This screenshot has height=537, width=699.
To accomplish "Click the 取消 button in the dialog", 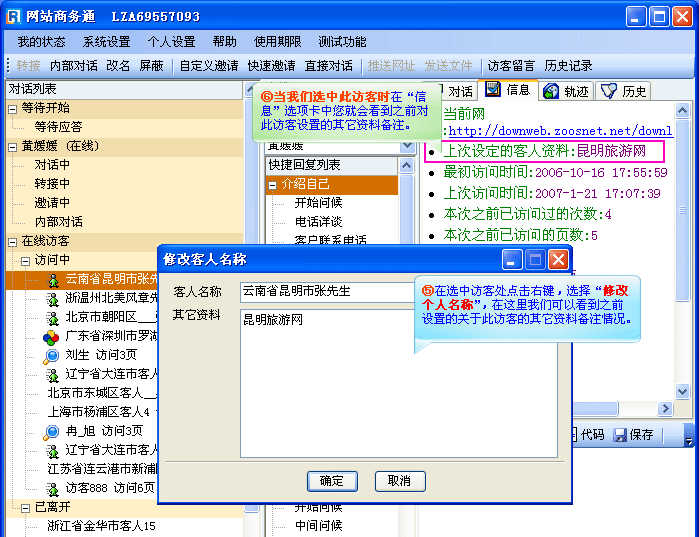I will pyautogui.click(x=399, y=481).
